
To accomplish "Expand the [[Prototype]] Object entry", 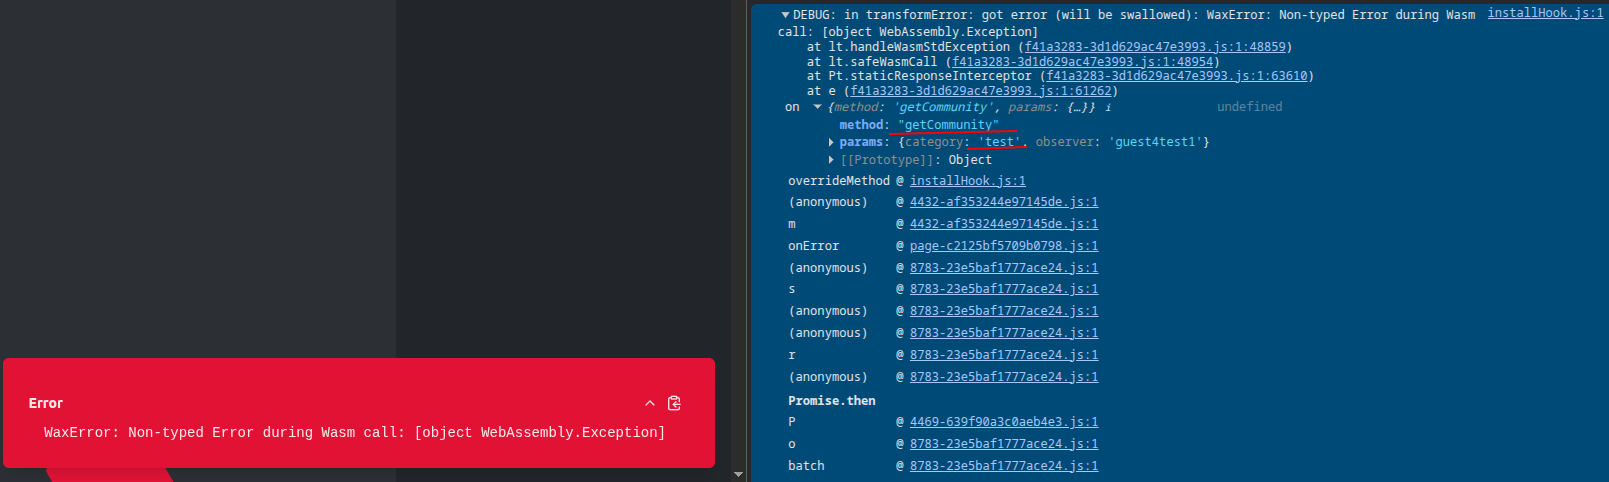I will coord(831,160).
